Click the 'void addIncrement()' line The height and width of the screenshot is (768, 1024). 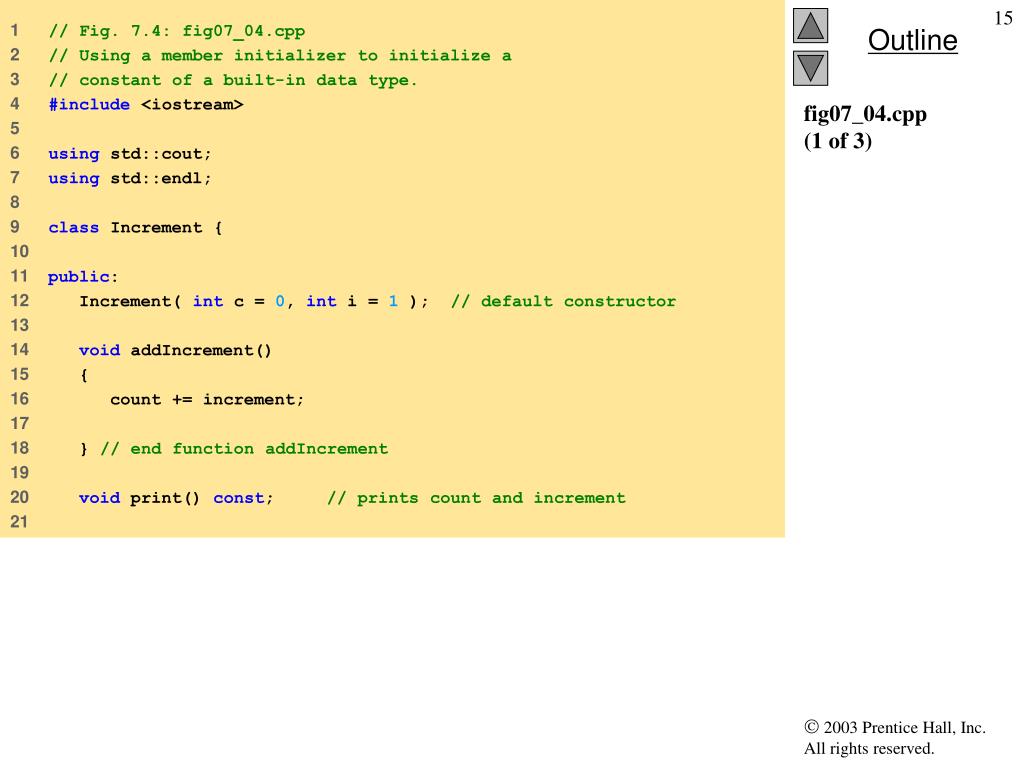pos(175,351)
